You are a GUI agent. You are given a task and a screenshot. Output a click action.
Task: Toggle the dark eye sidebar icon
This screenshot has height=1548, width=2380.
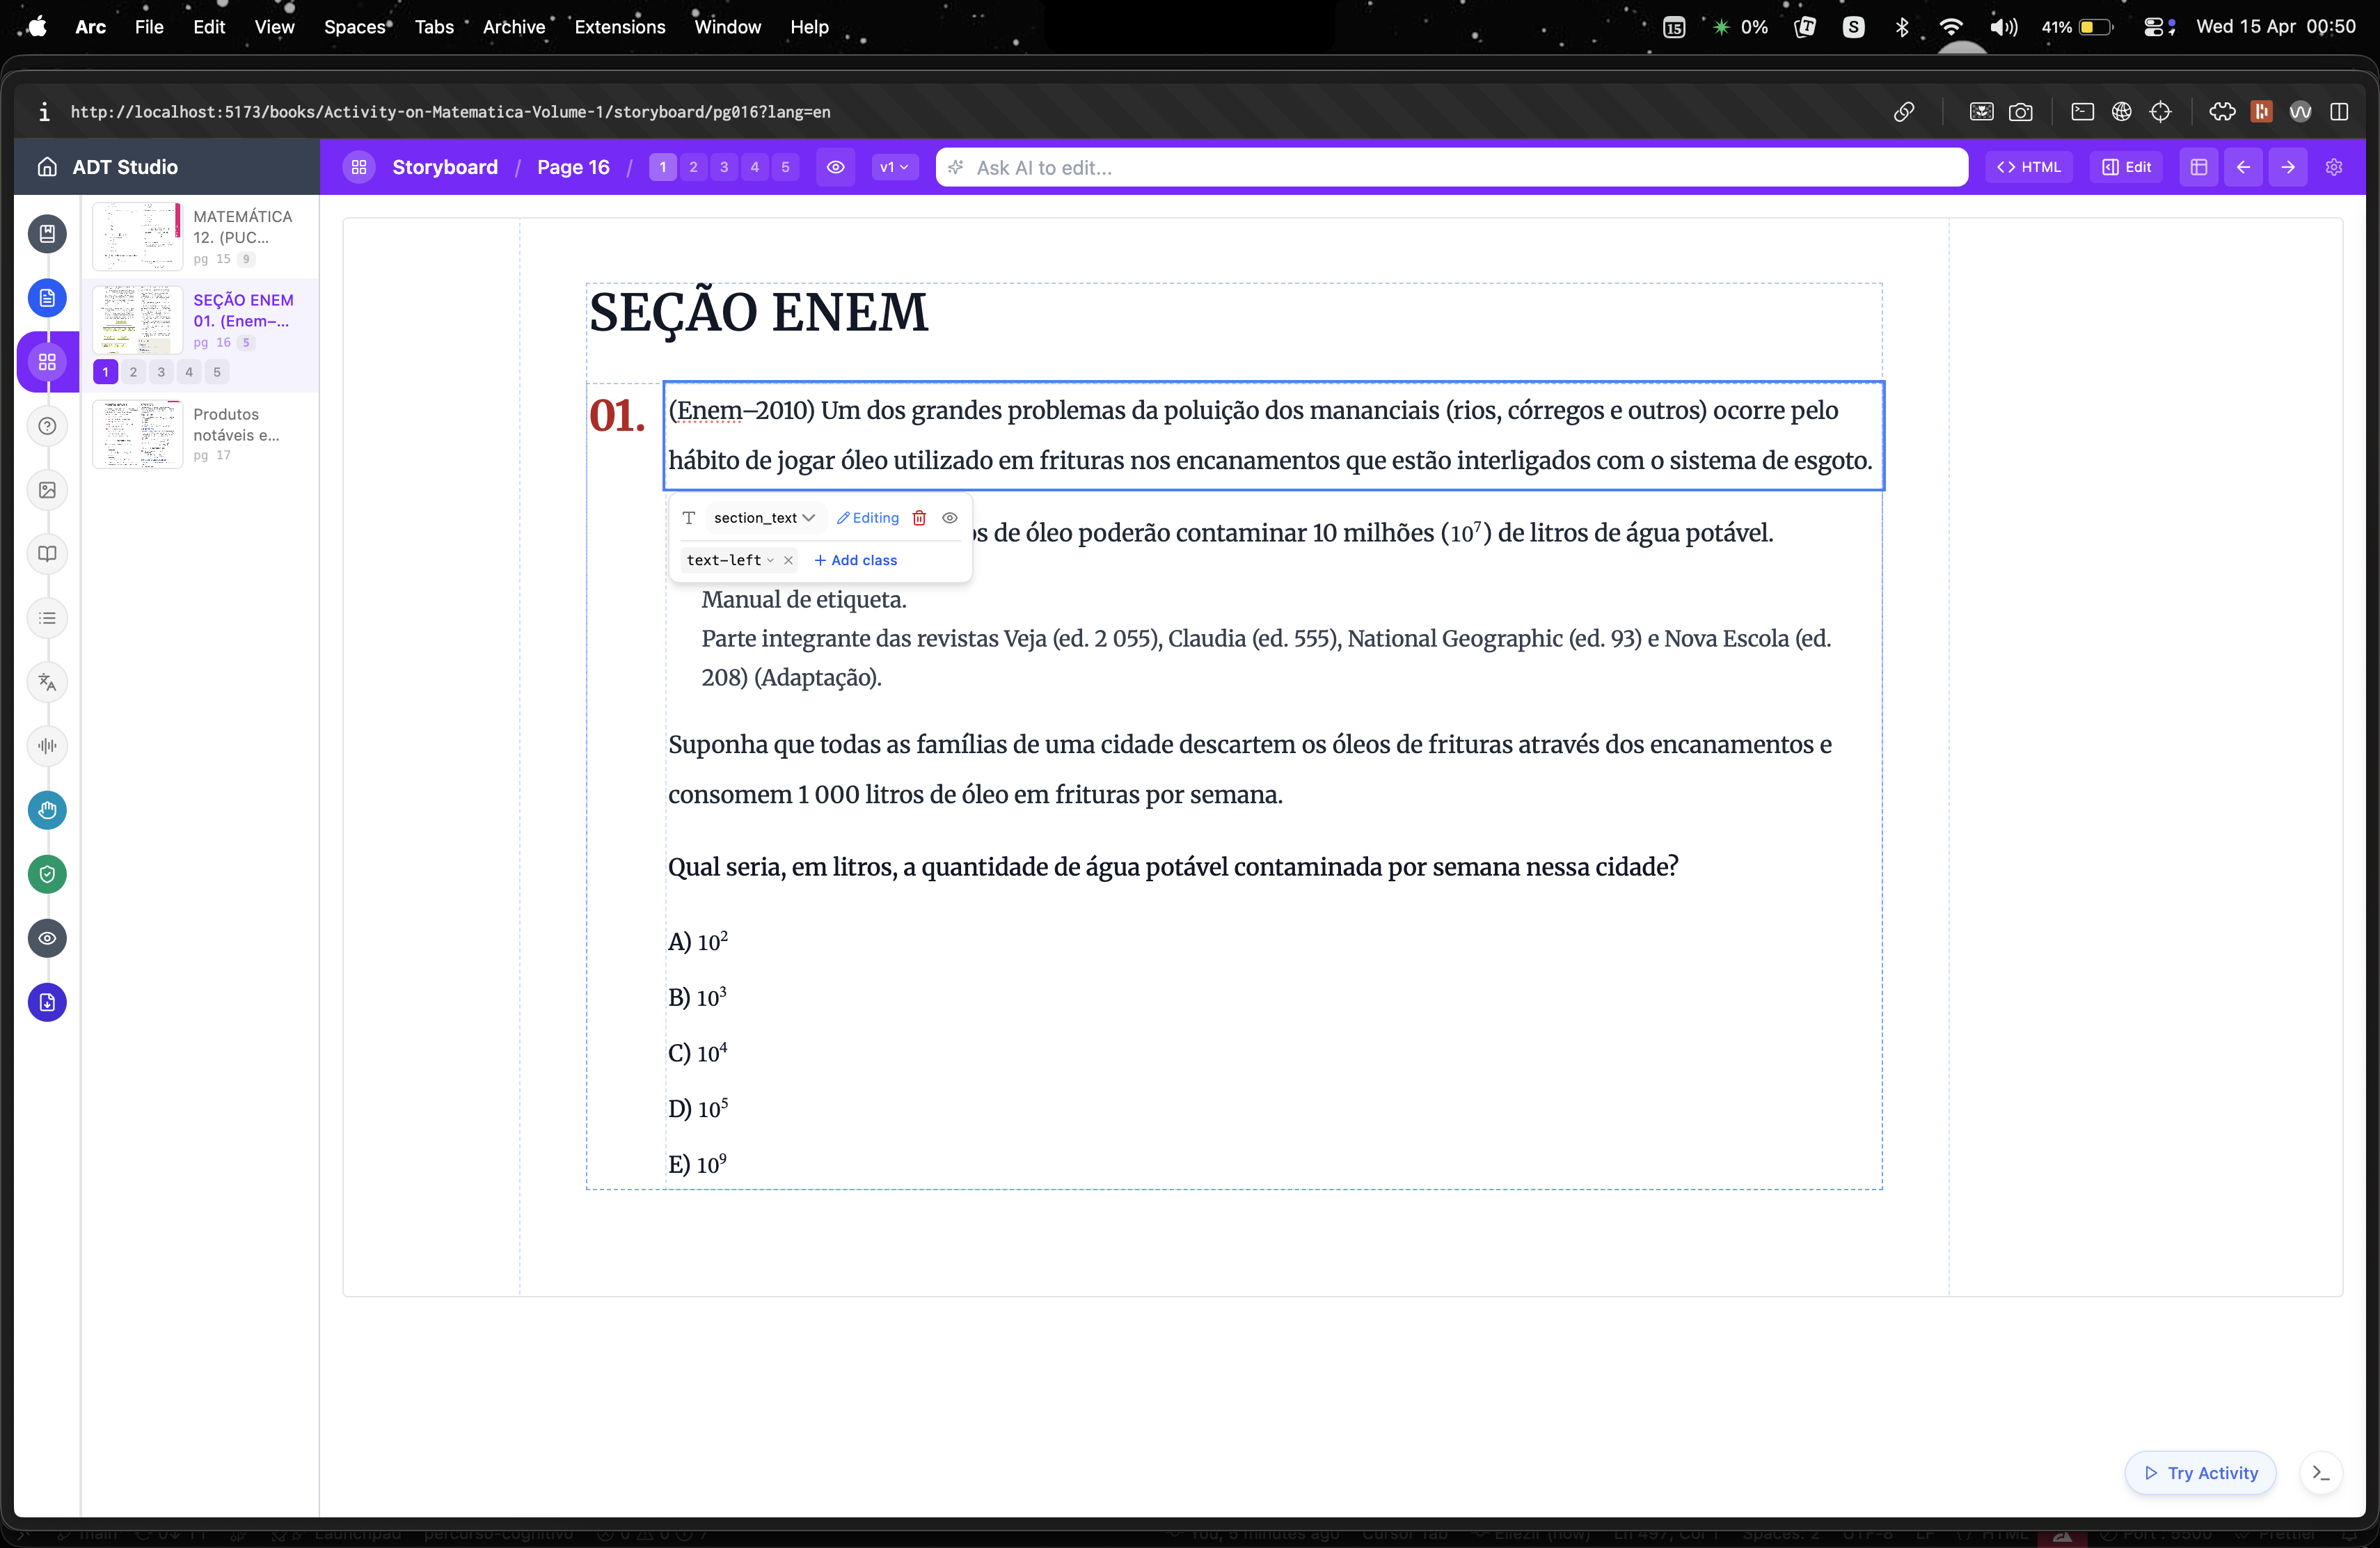pyautogui.click(x=47, y=938)
